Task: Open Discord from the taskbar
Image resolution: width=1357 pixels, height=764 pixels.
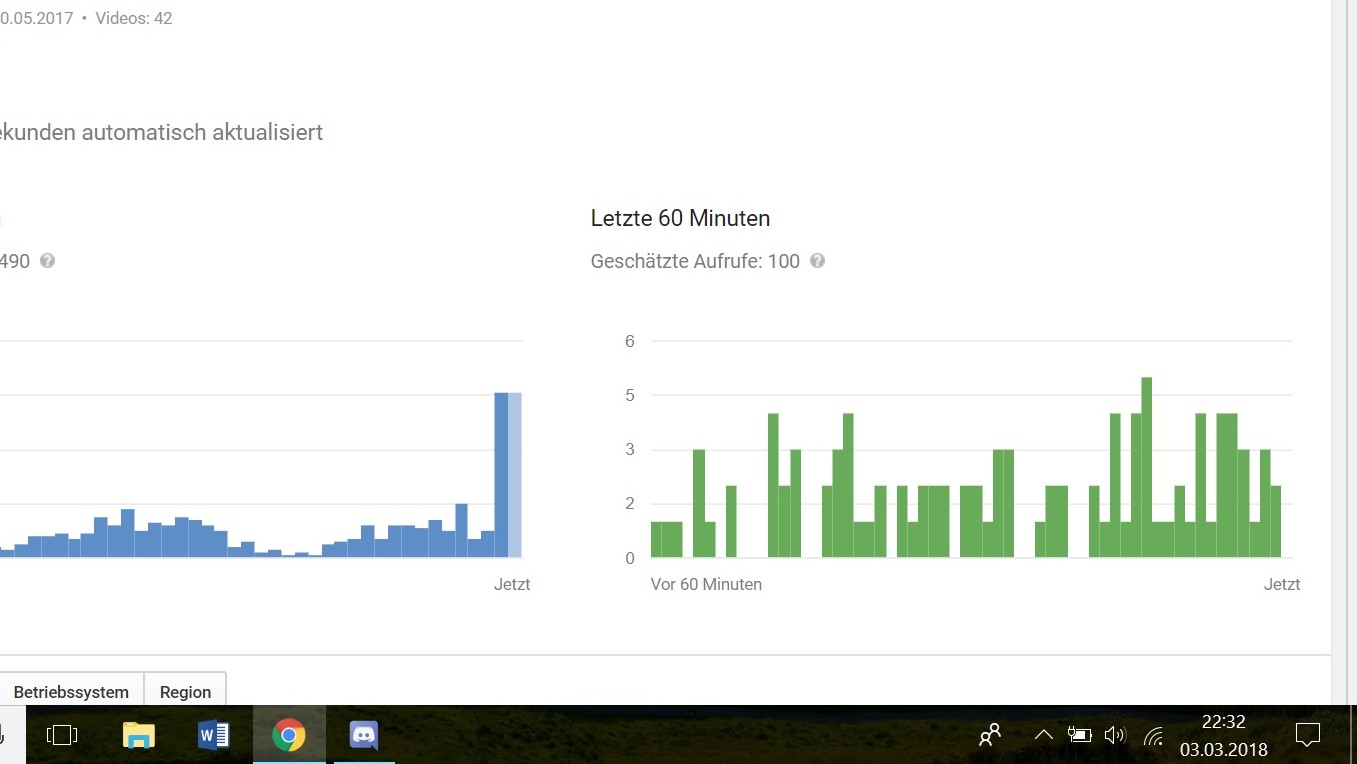Action: [364, 736]
